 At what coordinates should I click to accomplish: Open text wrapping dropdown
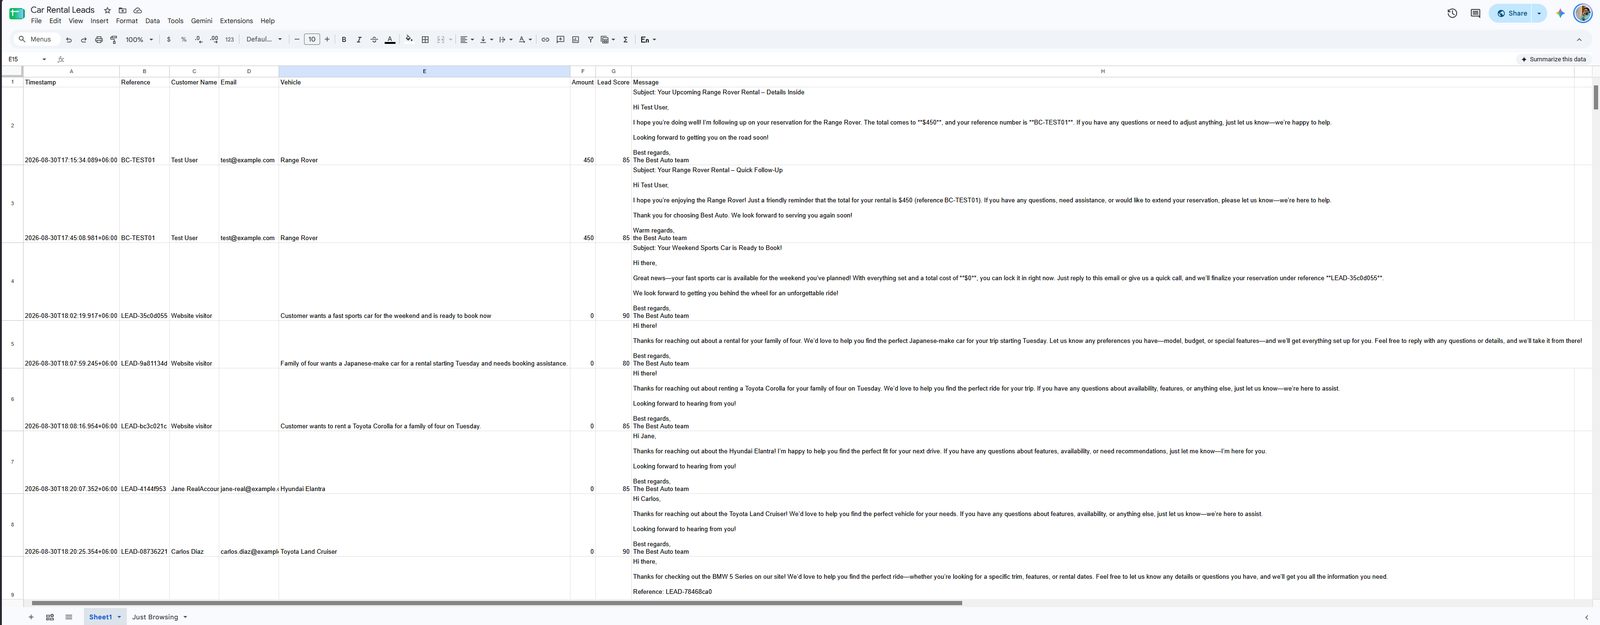pos(504,40)
